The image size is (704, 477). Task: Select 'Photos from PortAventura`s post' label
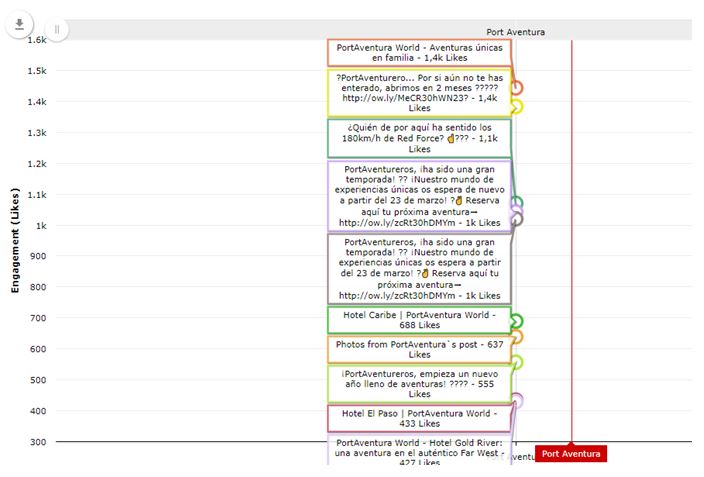coord(419,349)
